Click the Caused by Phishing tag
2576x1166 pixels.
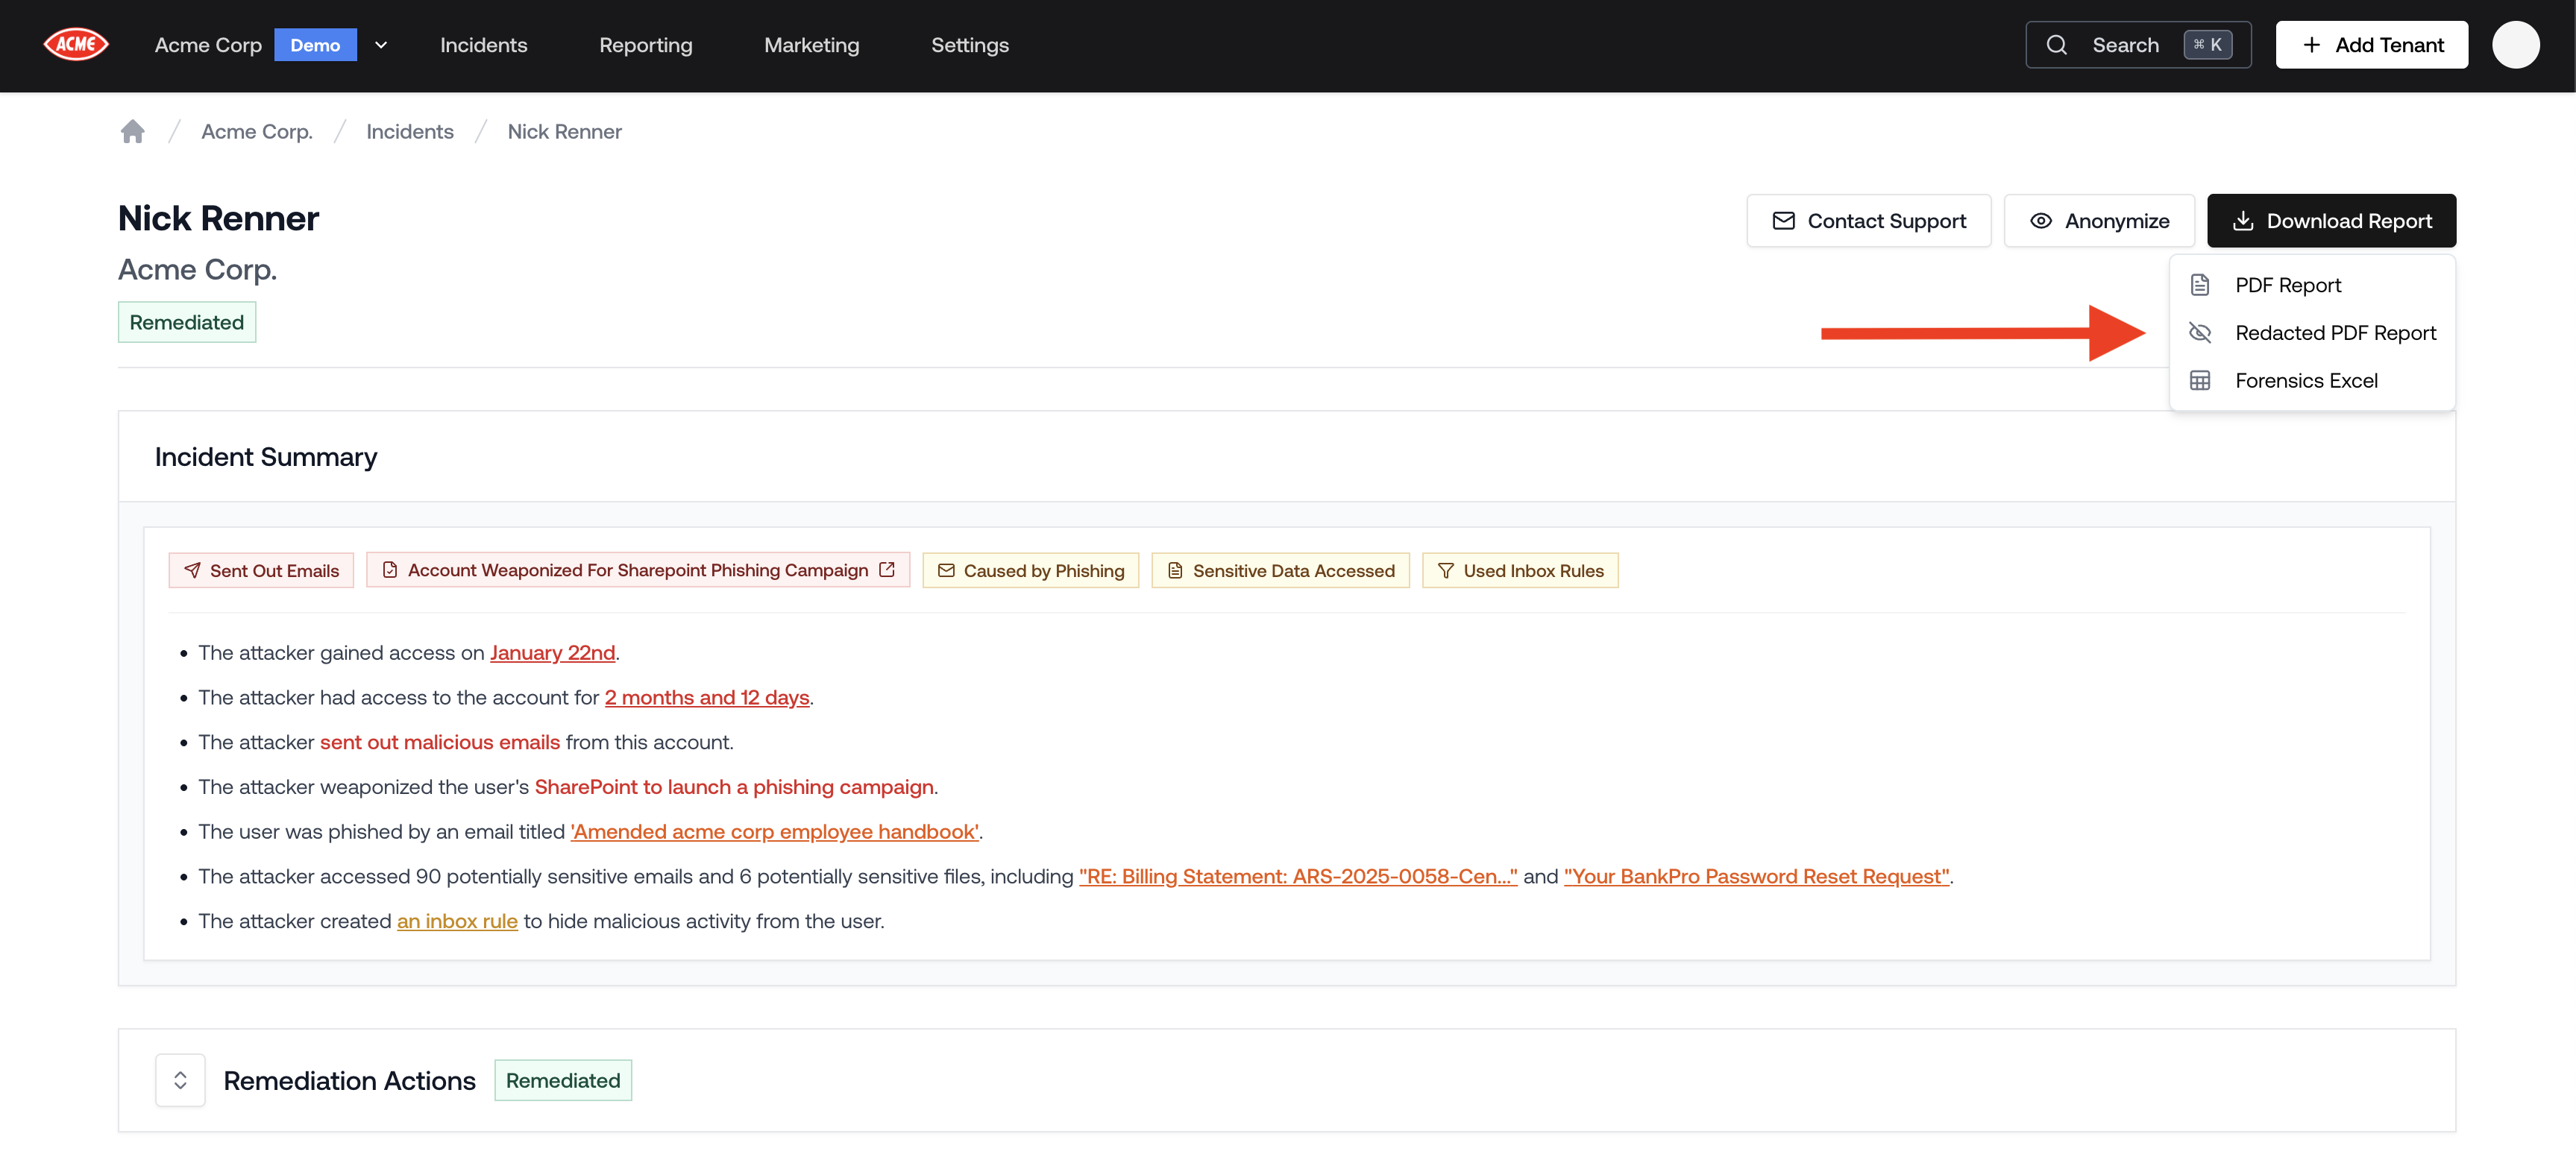click(1030, 571)
